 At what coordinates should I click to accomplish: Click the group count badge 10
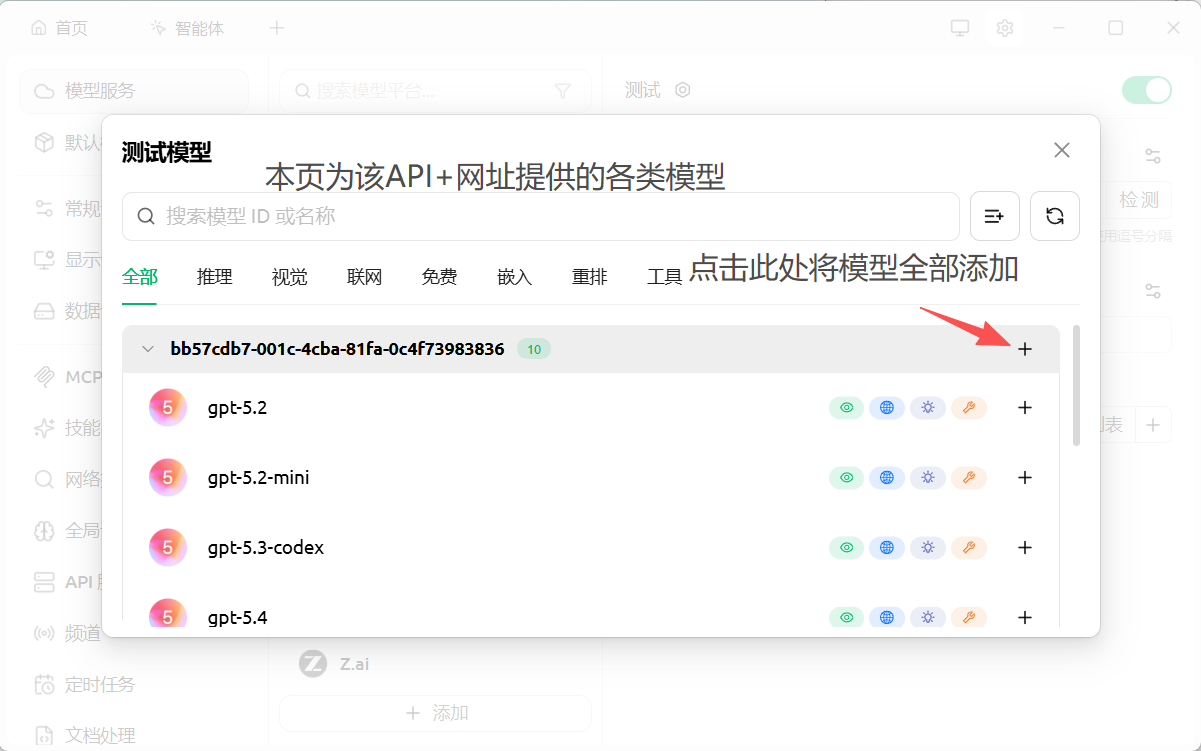[534, 349]
